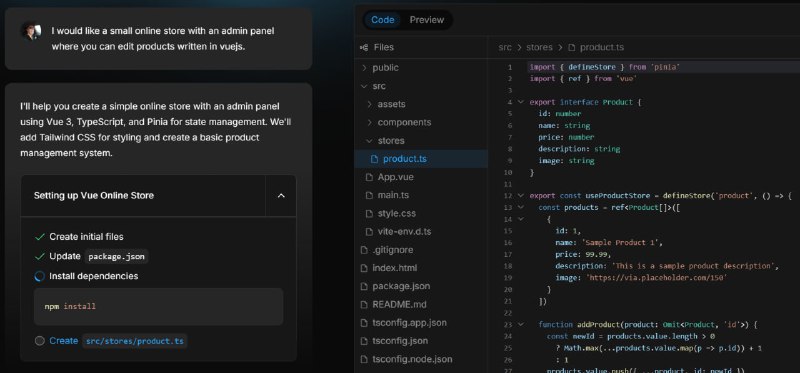Switch to the Preview tab
Image resolution: width=800 pixels, height=373 pixels.
pyautogui.click(x=427, y=20)
